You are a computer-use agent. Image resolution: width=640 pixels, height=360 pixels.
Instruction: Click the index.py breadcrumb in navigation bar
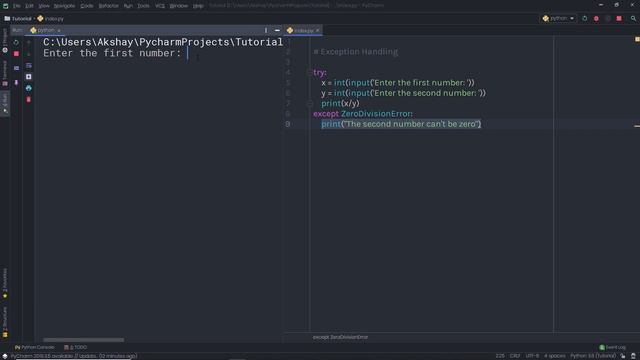click(51, 19)
